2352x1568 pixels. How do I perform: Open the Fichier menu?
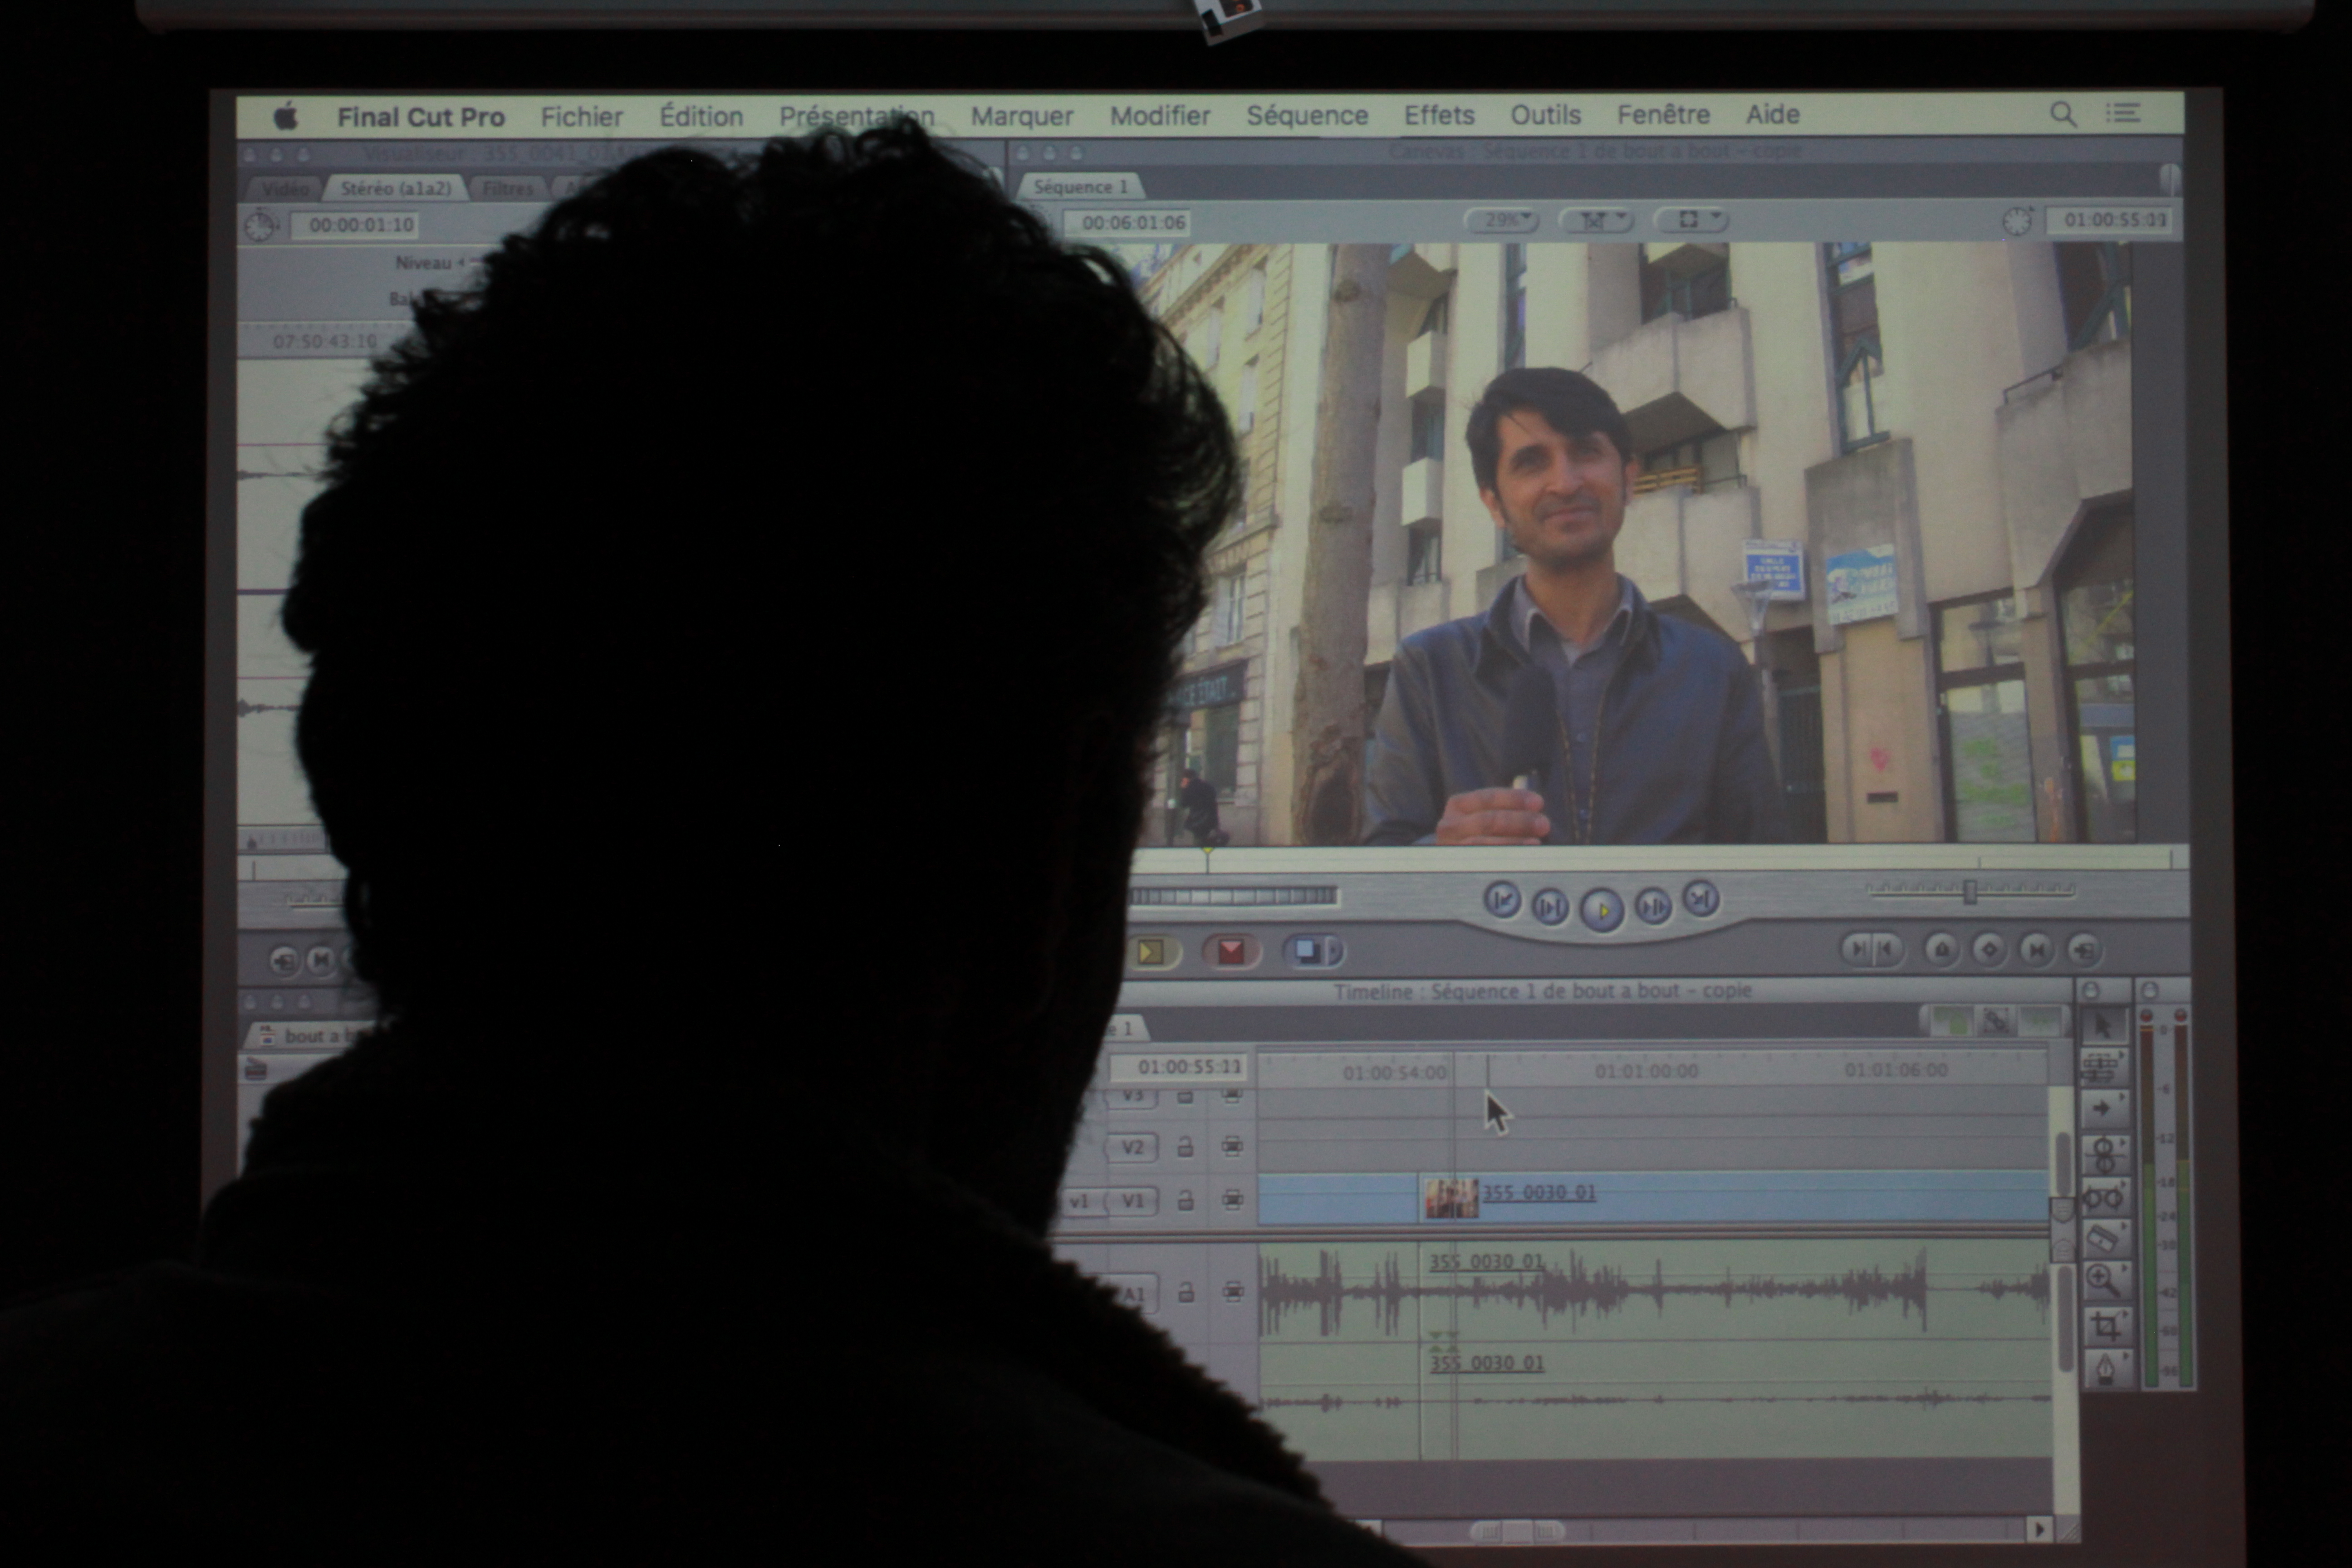pos(582,117)
